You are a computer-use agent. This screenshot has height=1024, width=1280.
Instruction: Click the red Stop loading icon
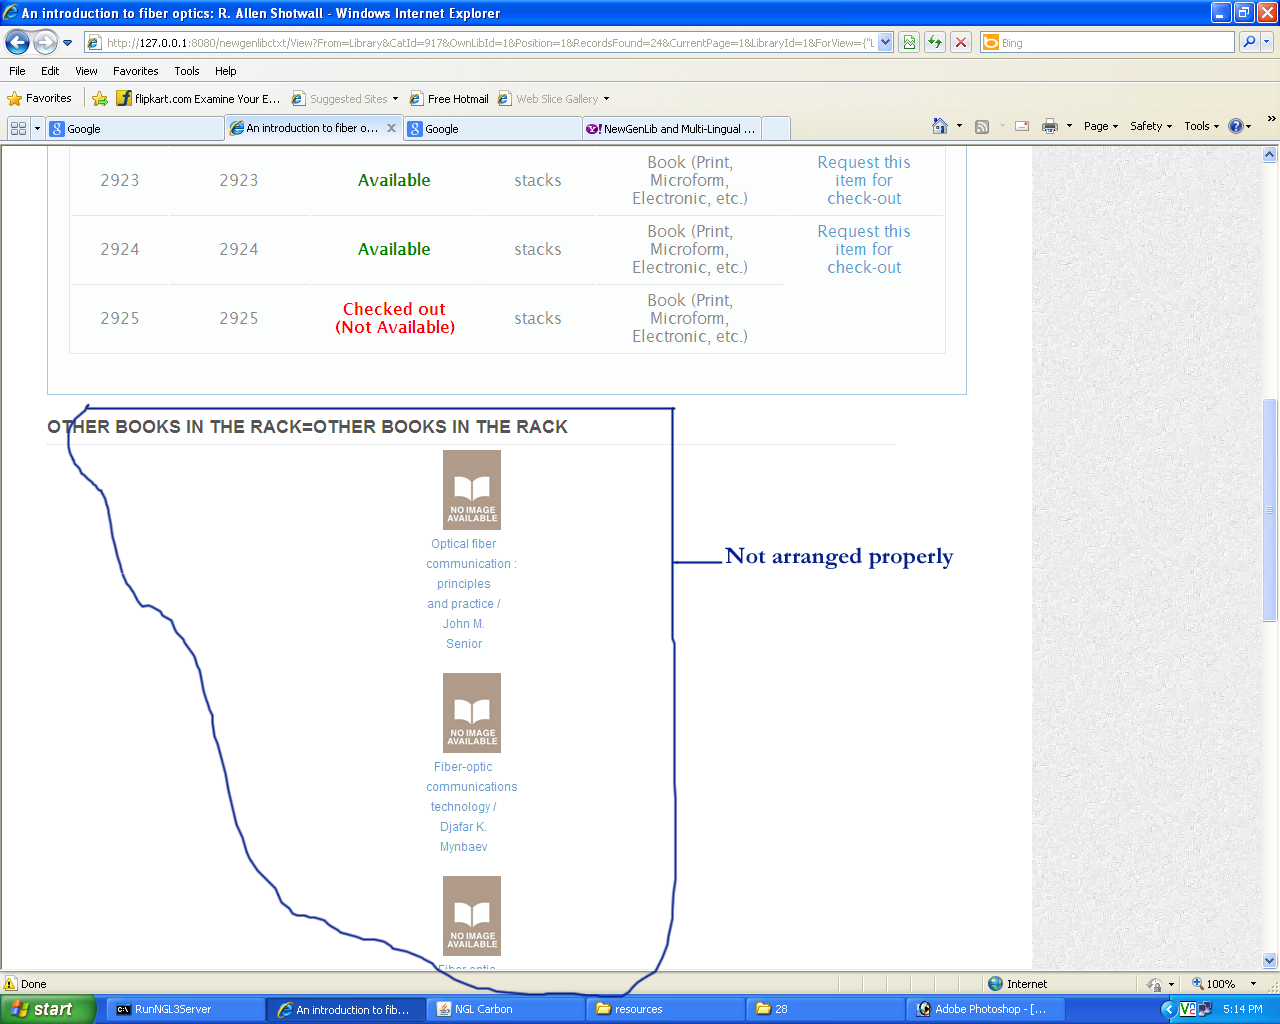click(960, 42)
